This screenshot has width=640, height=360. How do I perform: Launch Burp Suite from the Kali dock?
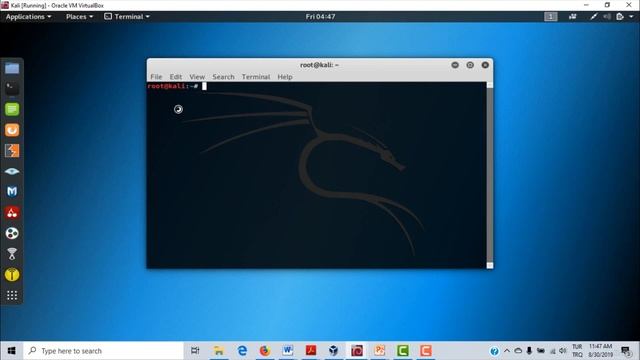tap(12, 151)
